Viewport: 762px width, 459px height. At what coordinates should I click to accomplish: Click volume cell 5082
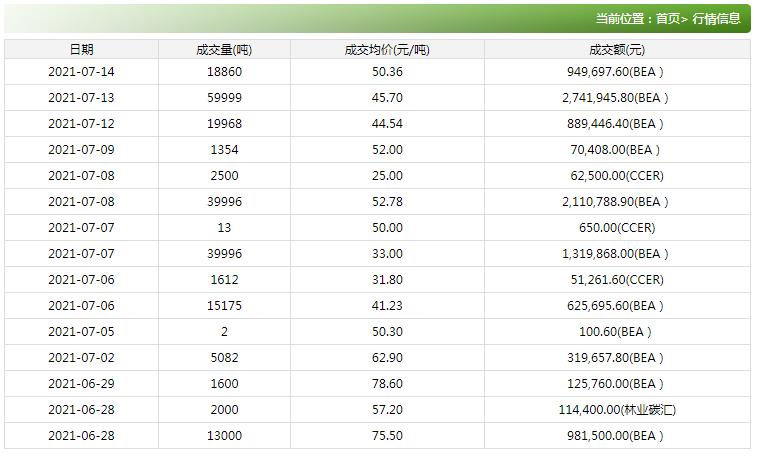coord(224,357)
